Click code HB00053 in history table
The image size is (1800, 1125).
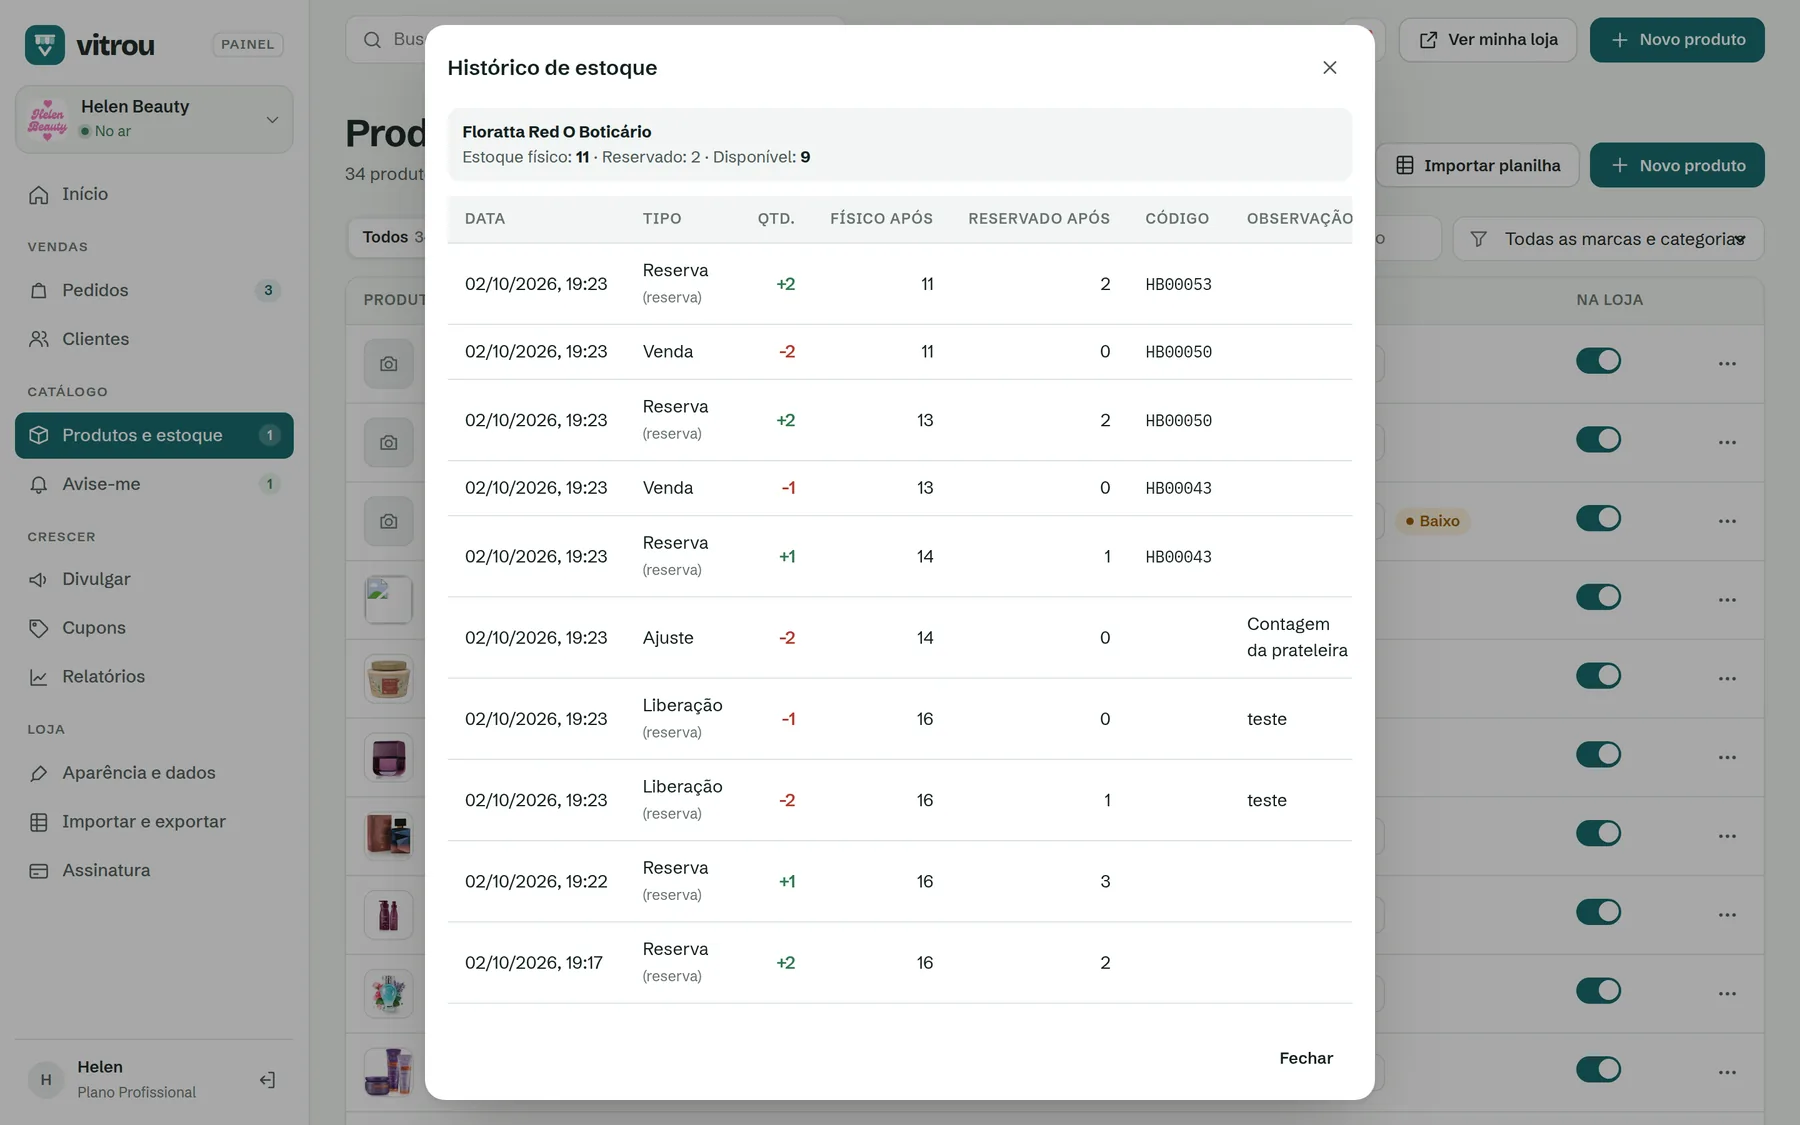(x=1178, y=284)
